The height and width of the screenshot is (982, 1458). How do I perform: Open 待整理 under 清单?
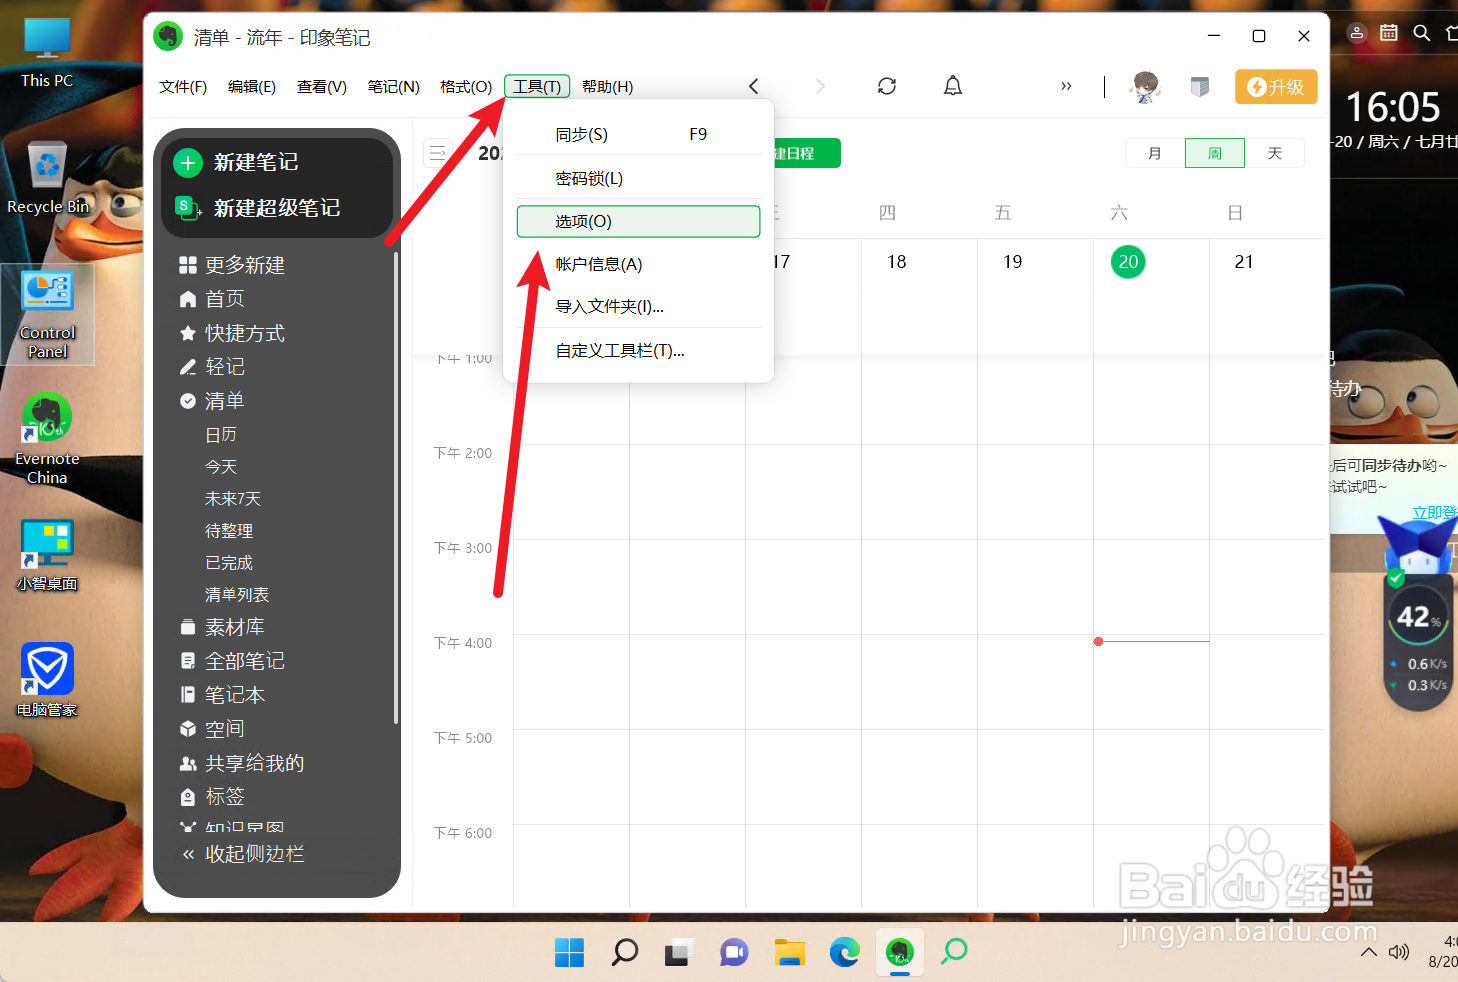click(x=229, y=531)
